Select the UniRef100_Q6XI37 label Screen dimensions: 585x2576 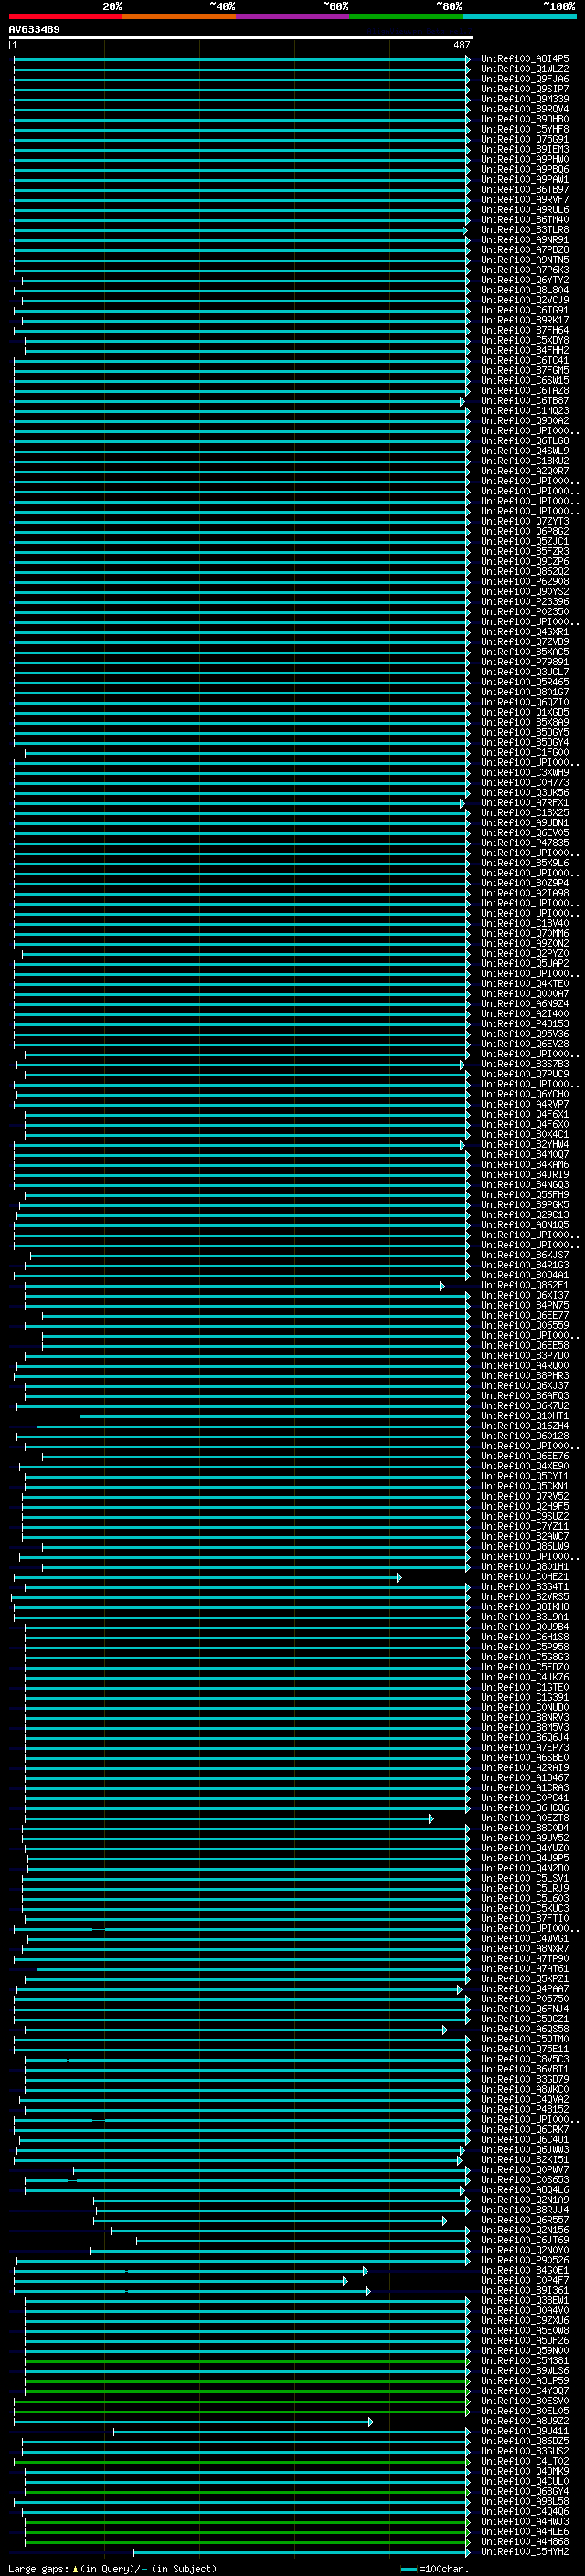pos(525,1295)
